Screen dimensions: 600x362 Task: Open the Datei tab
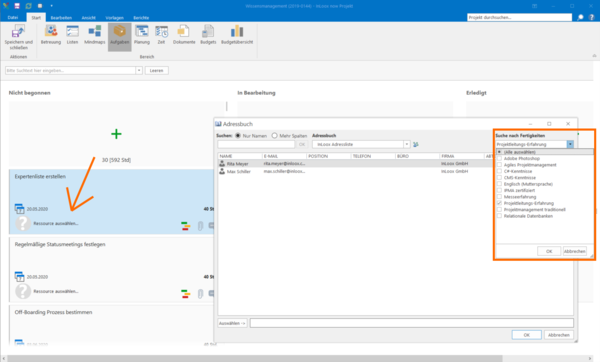(x=13, y=18)
